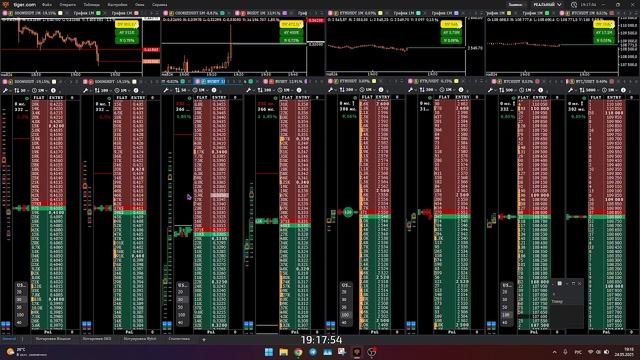The height and width of the screenshot is (360, 640).
Task: Expand price step 5000 dropdown in BTC/USDT book
Action: [589, 90]
